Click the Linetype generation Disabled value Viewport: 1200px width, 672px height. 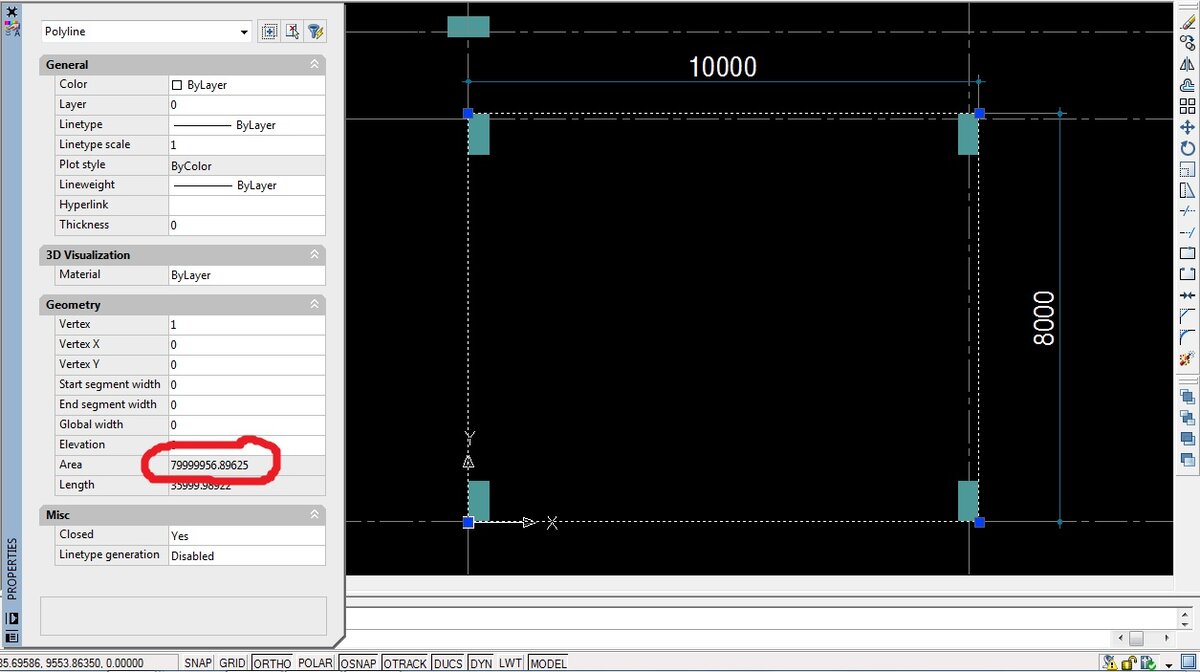[246, 555]
